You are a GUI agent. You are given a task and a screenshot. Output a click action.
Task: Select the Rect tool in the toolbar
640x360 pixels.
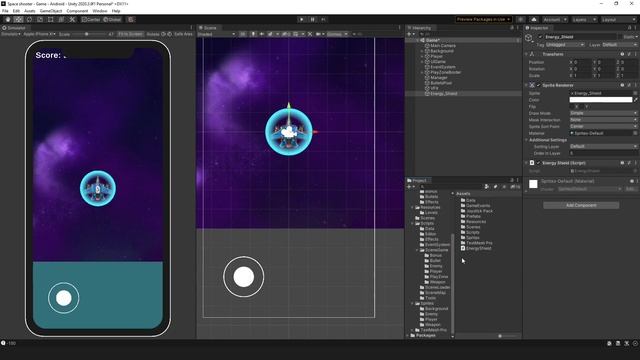click(x=51, y=19)
